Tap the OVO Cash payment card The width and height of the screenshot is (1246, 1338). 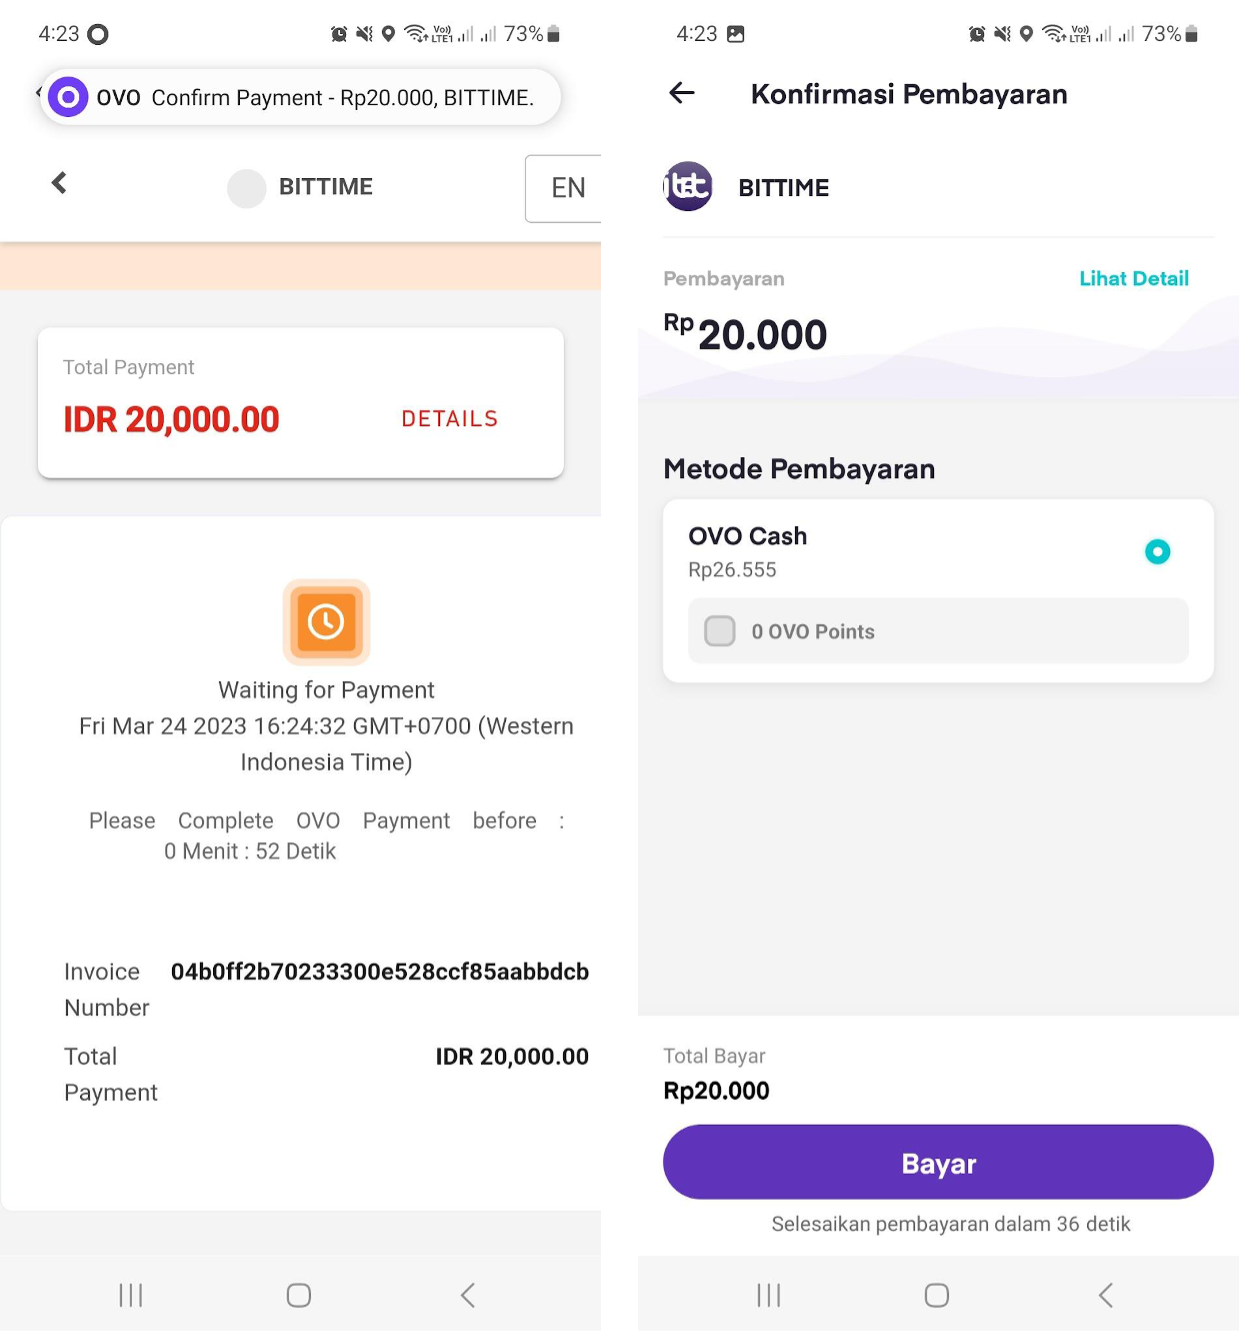point(938,591)
